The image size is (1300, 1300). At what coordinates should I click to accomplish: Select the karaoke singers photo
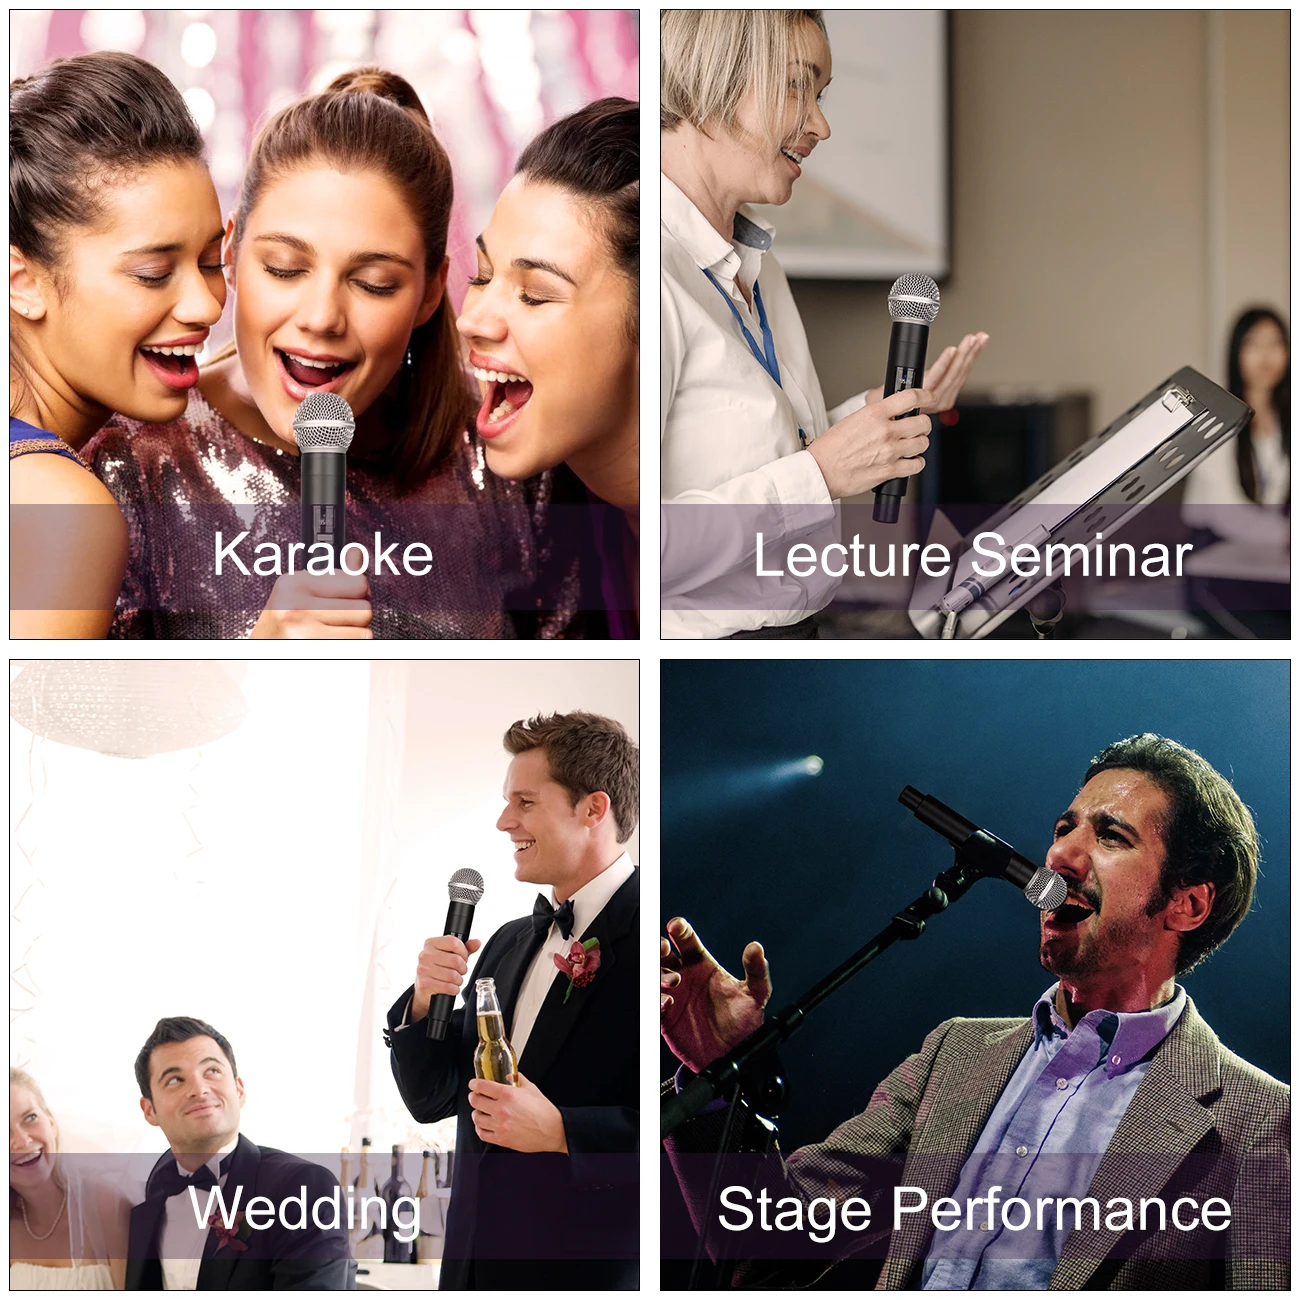tap(325, 325)
